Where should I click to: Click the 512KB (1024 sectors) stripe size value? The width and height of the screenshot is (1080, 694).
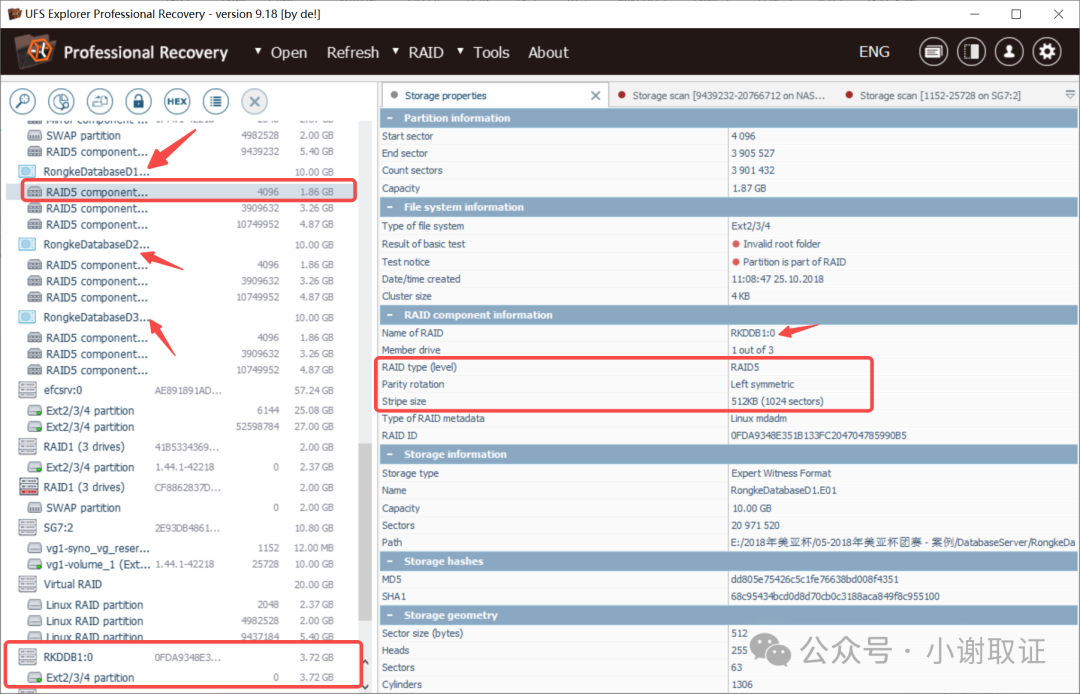tap(777, 401)
